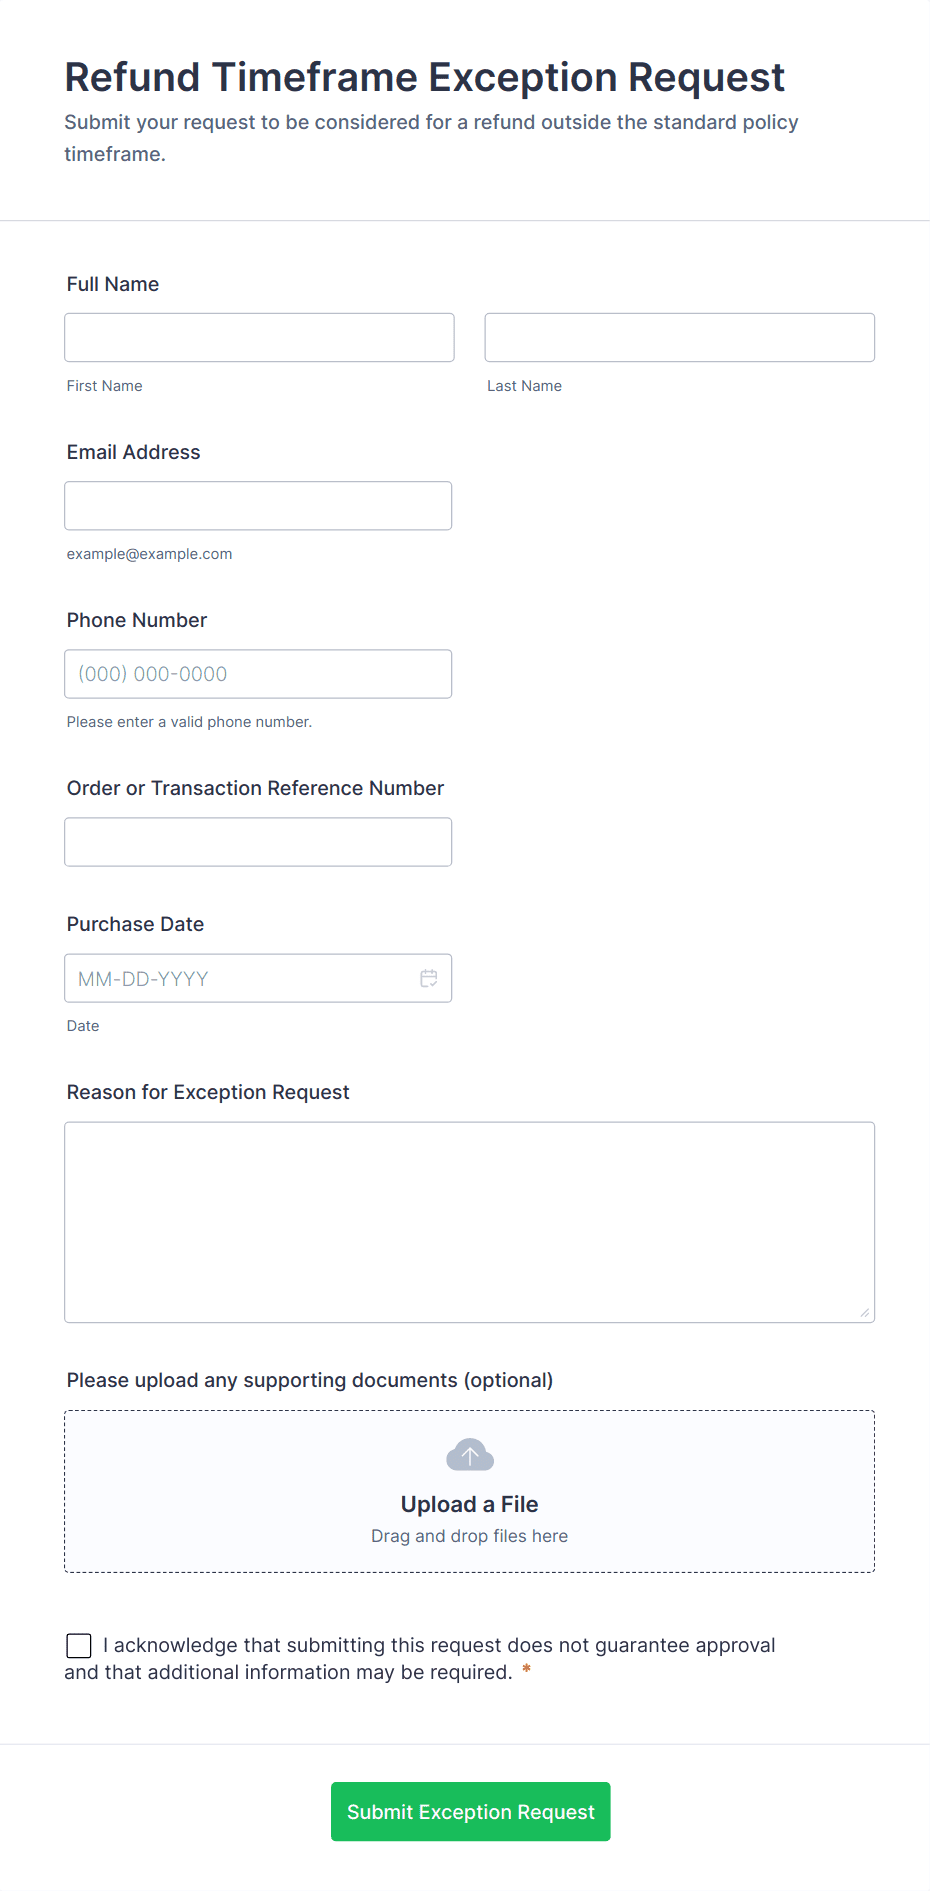Click the Last Name input field
This screenshot has height=1891, width=930.
(679, 338)
